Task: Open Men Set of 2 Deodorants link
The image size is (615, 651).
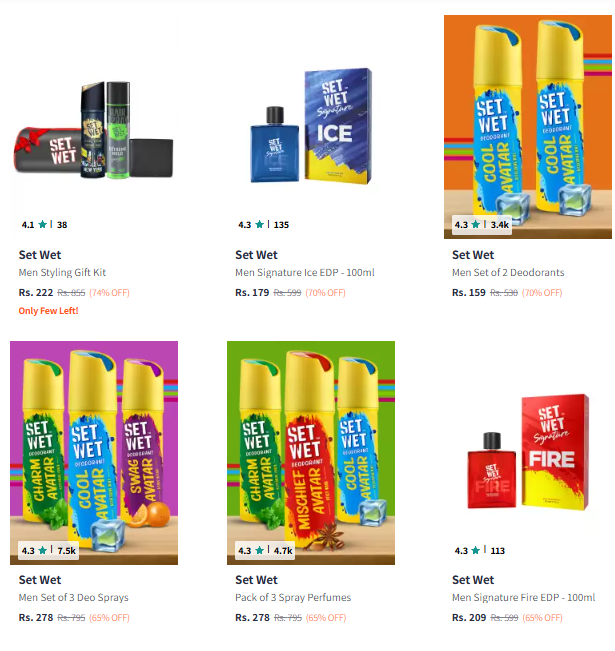Action: [508, 272]
